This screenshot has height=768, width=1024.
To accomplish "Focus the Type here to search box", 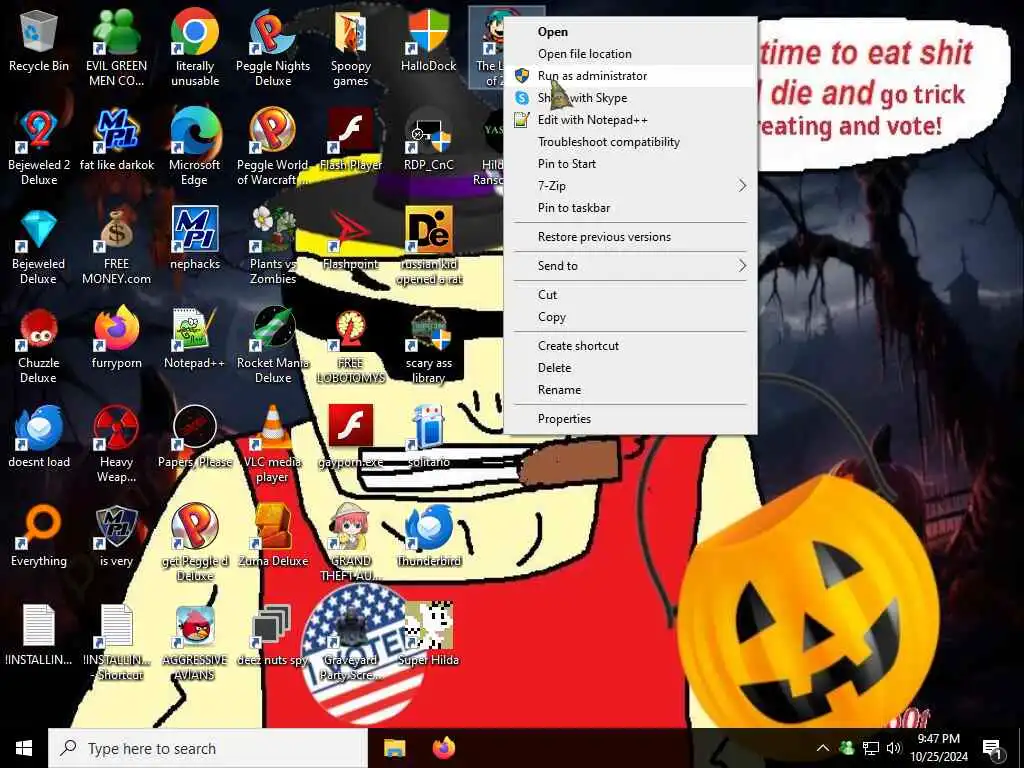I will [x=208, y=748].
